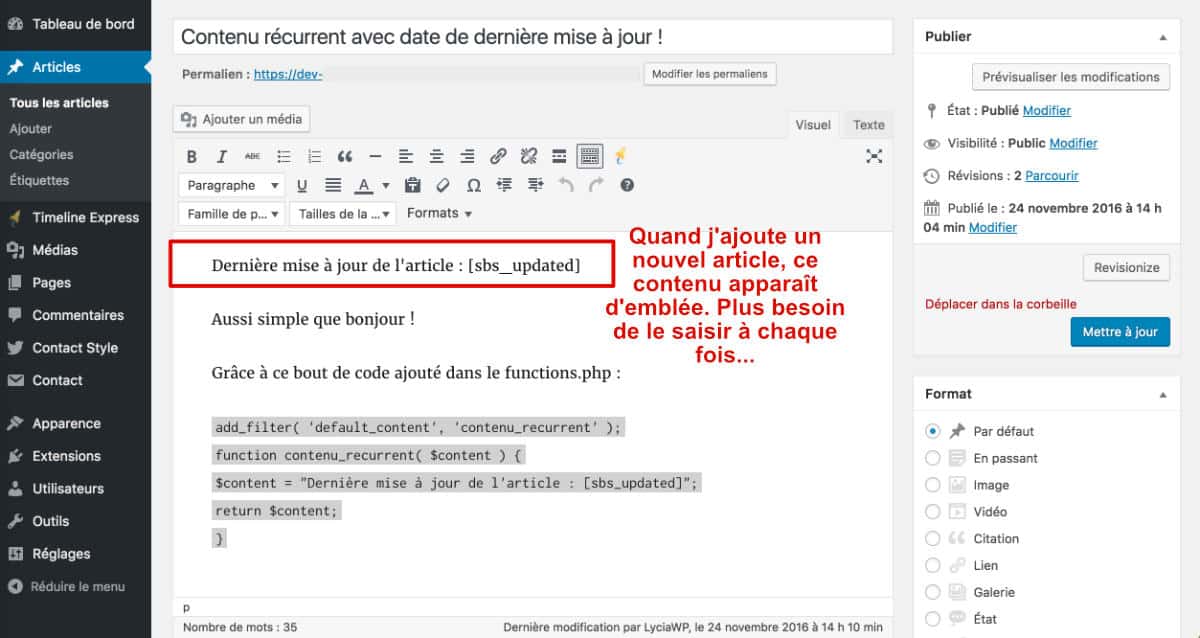Switch to the Texte editor tab

pos(868,124)
